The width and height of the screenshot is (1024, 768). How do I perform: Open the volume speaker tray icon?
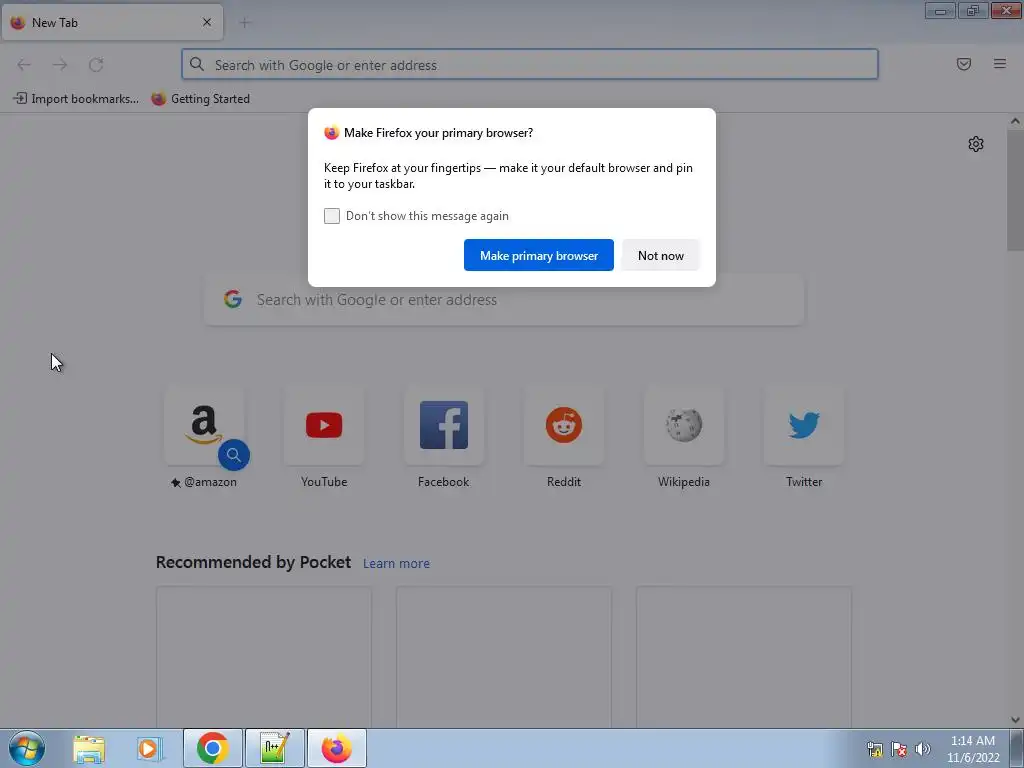tap(923, 749)
